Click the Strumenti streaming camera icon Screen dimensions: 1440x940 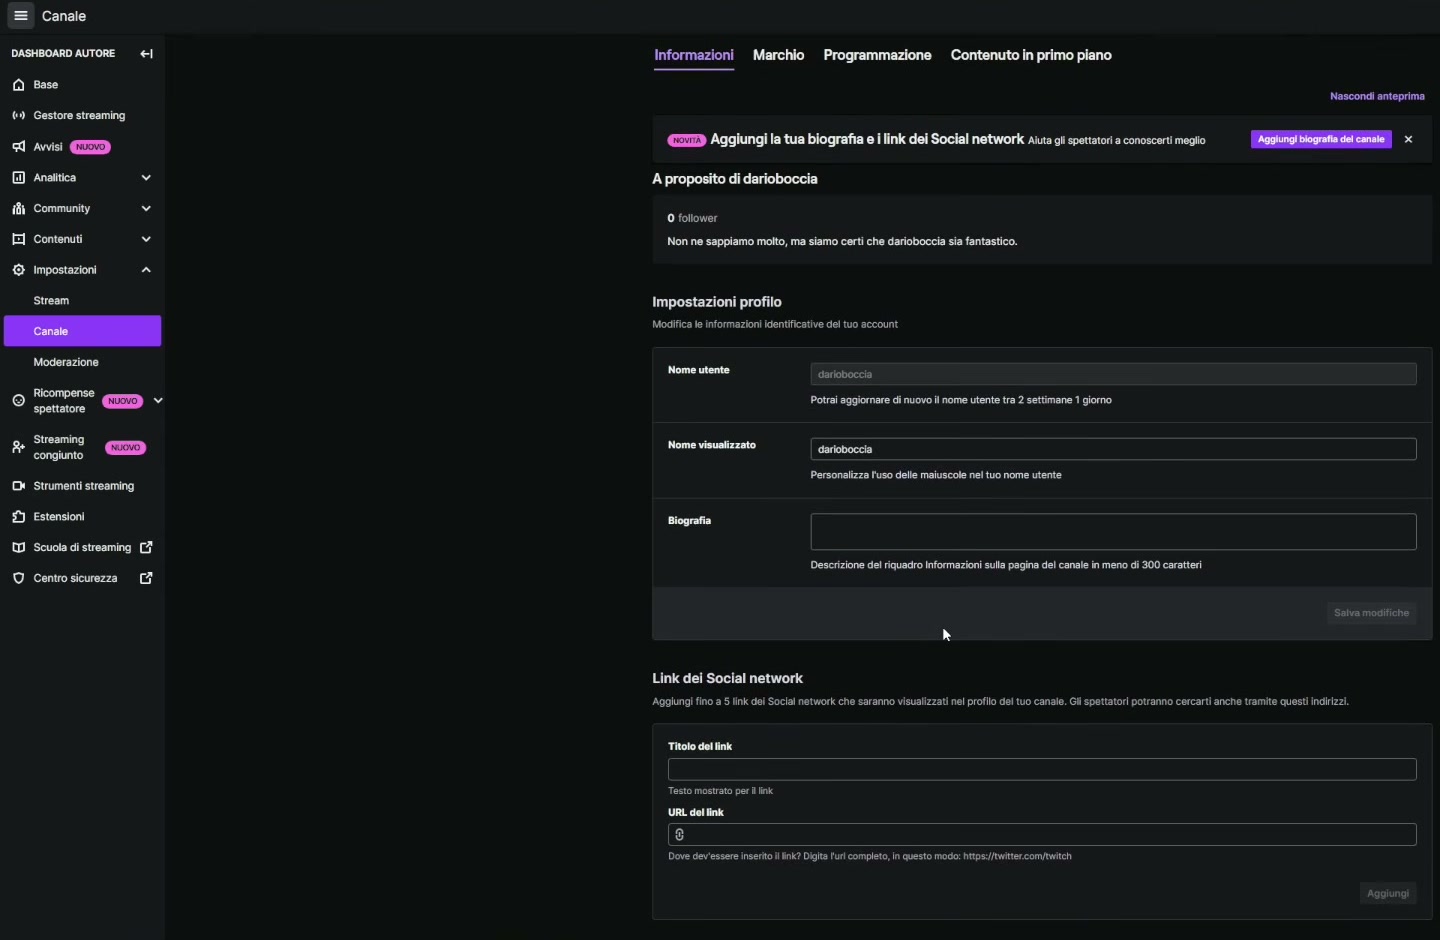(18, 486)
